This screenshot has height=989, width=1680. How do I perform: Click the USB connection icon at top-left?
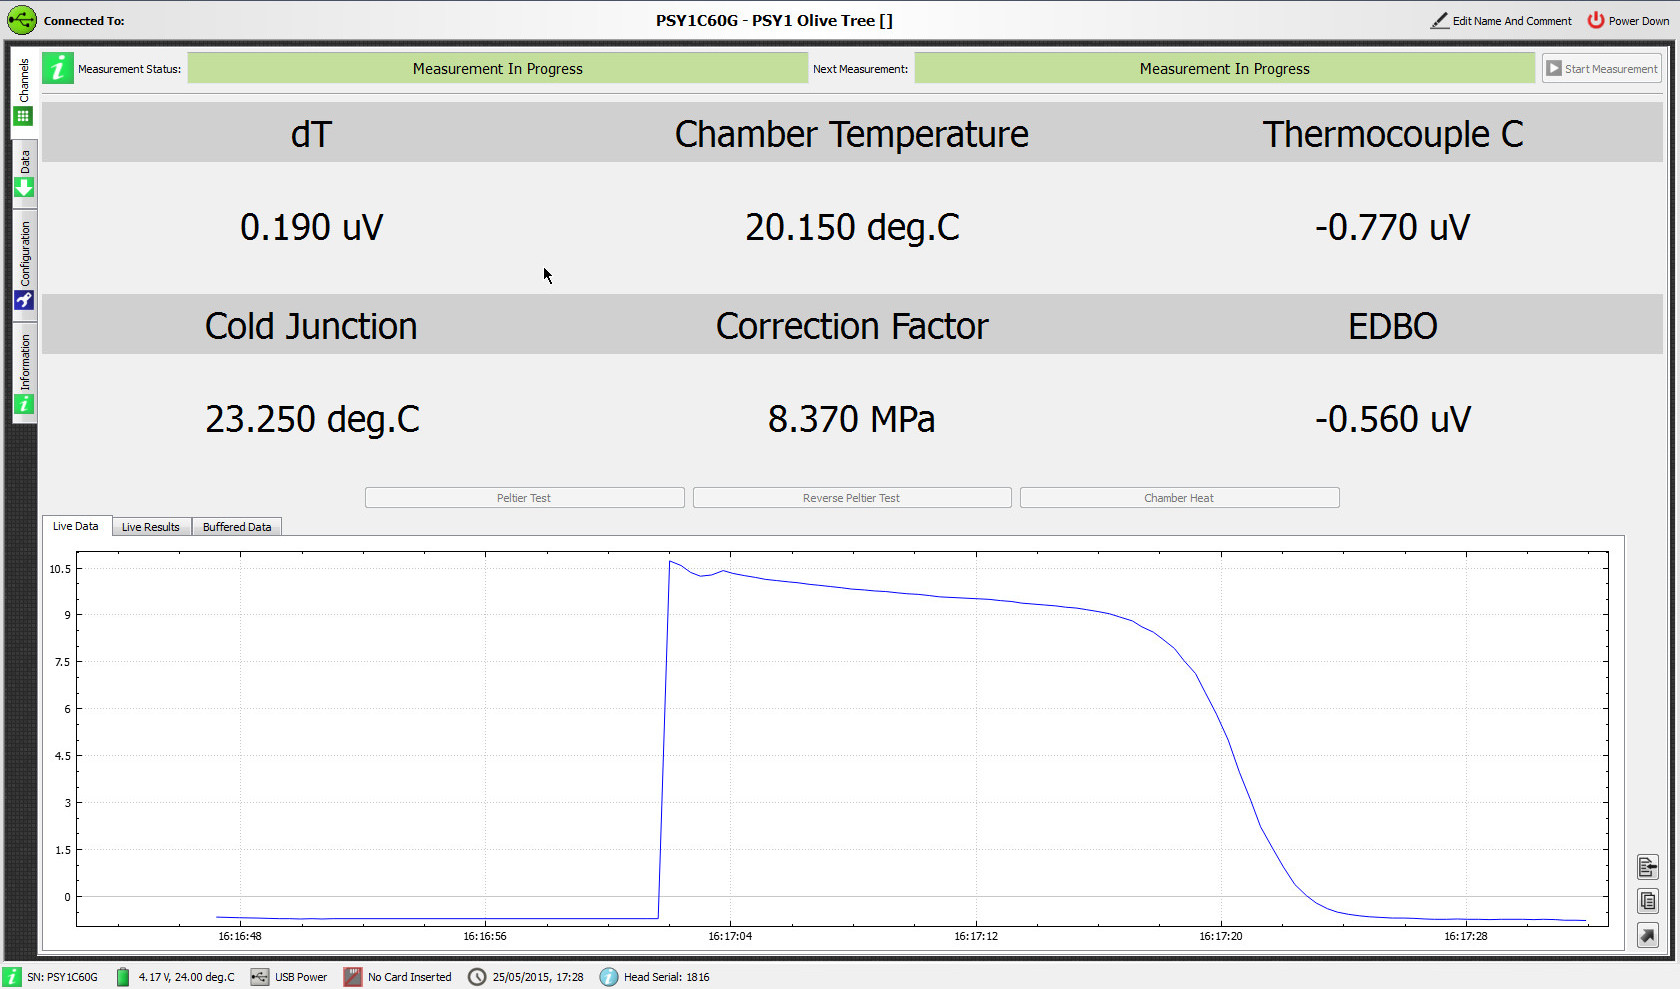pyautogui.click(x=21, y=20)
